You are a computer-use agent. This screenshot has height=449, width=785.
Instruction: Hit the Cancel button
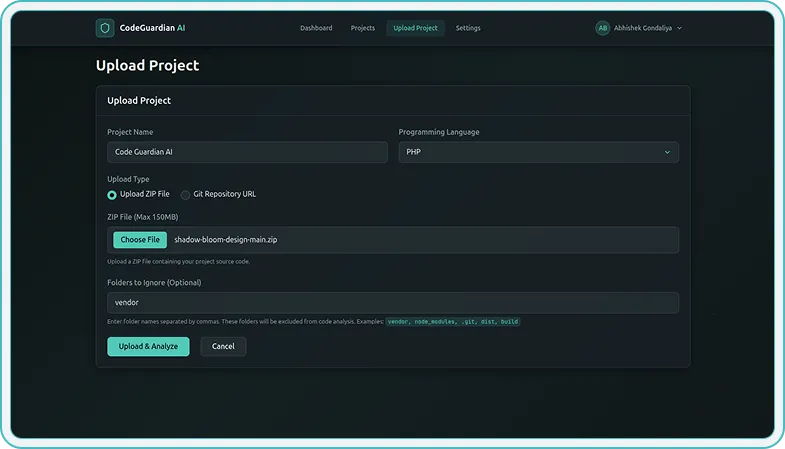click(223, 346)
